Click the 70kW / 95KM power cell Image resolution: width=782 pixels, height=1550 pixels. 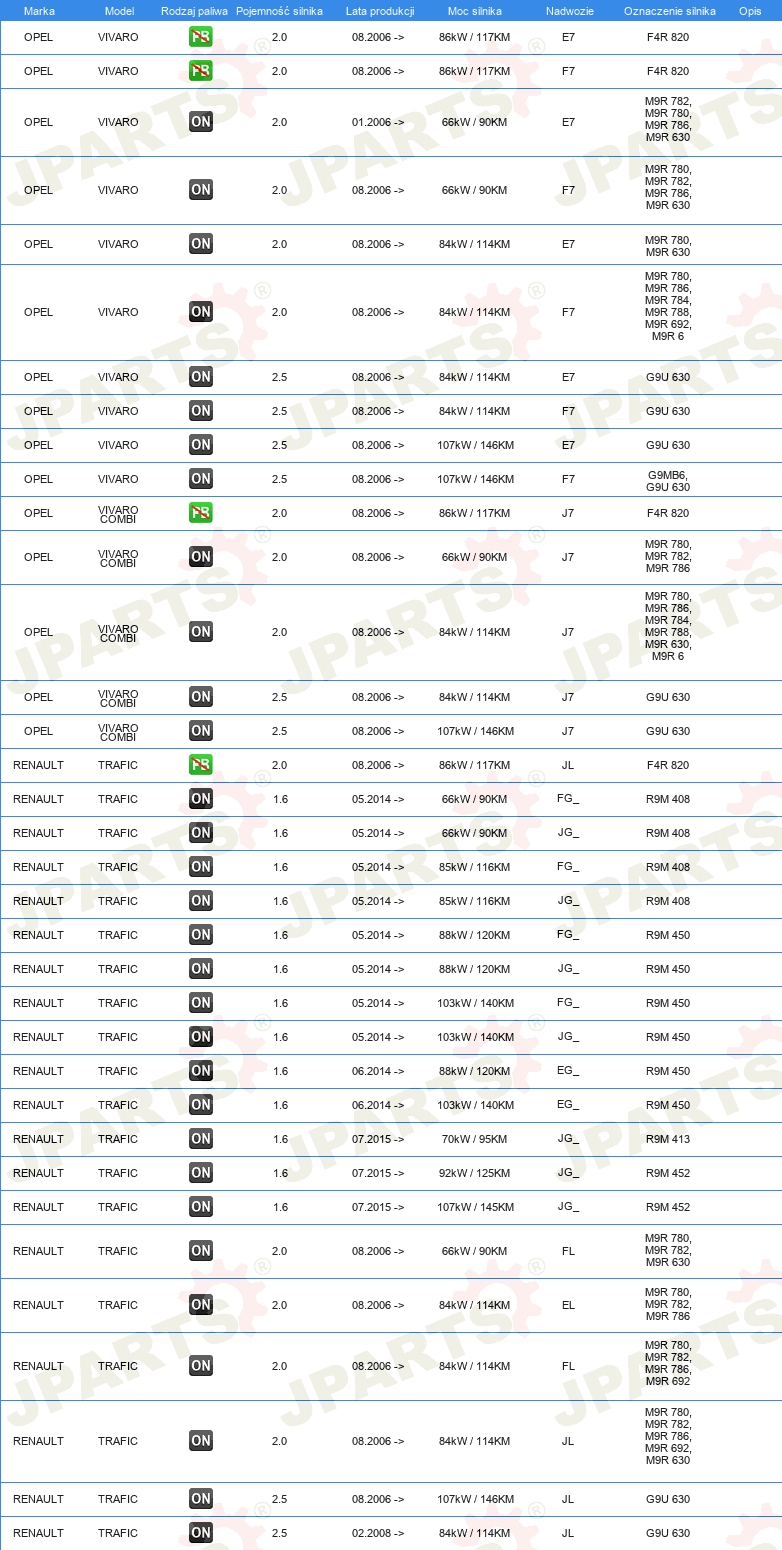point(474,1139)
